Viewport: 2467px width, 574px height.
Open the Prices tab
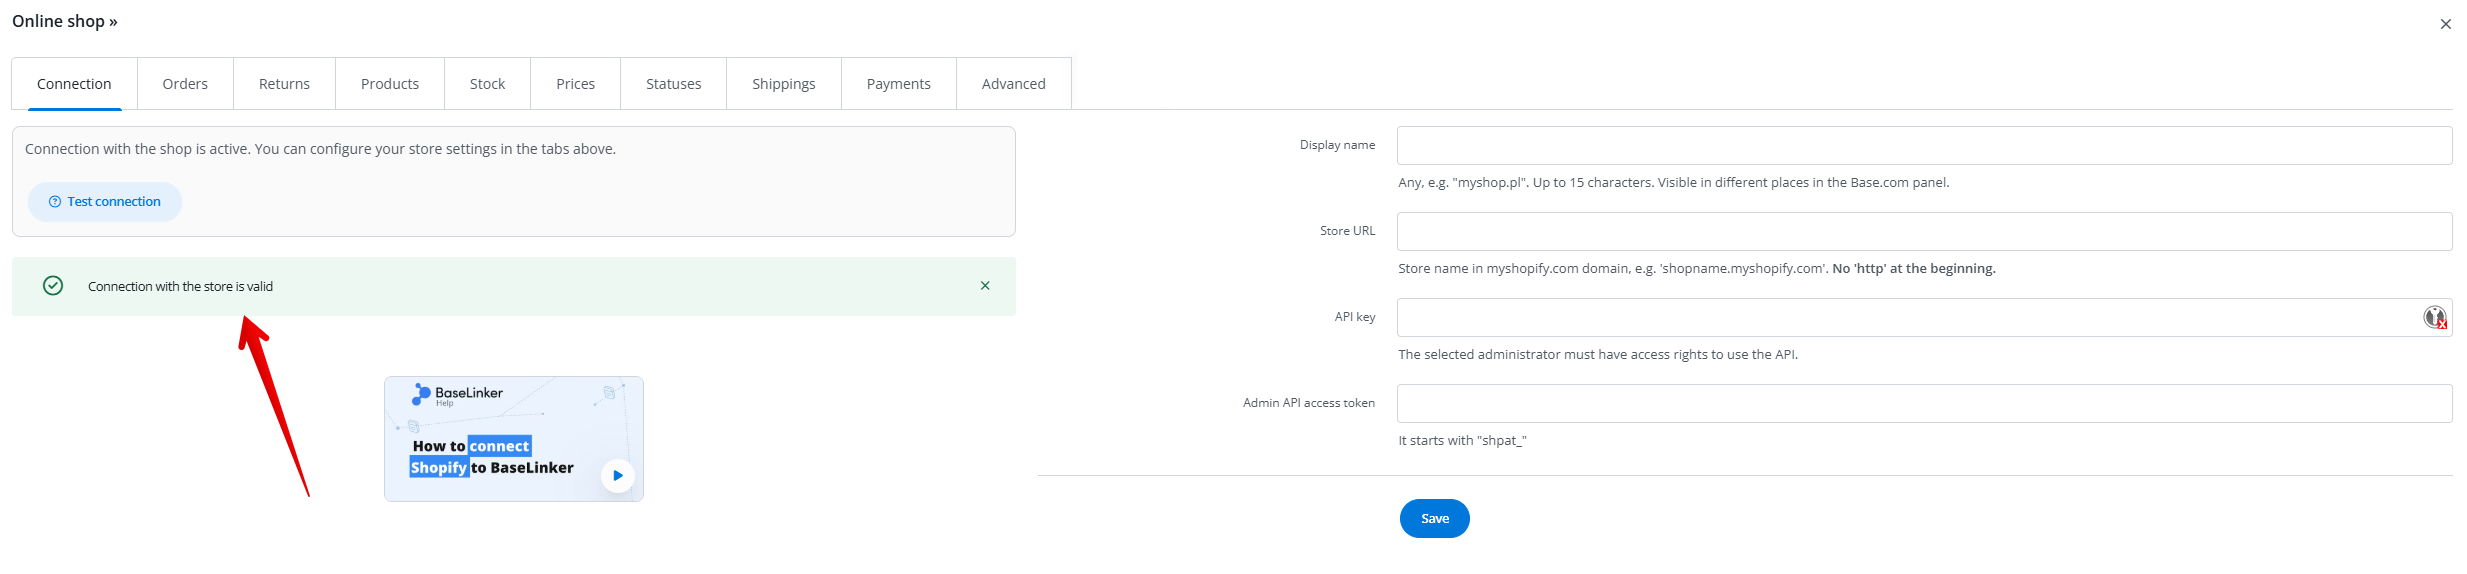pos(575,84)
